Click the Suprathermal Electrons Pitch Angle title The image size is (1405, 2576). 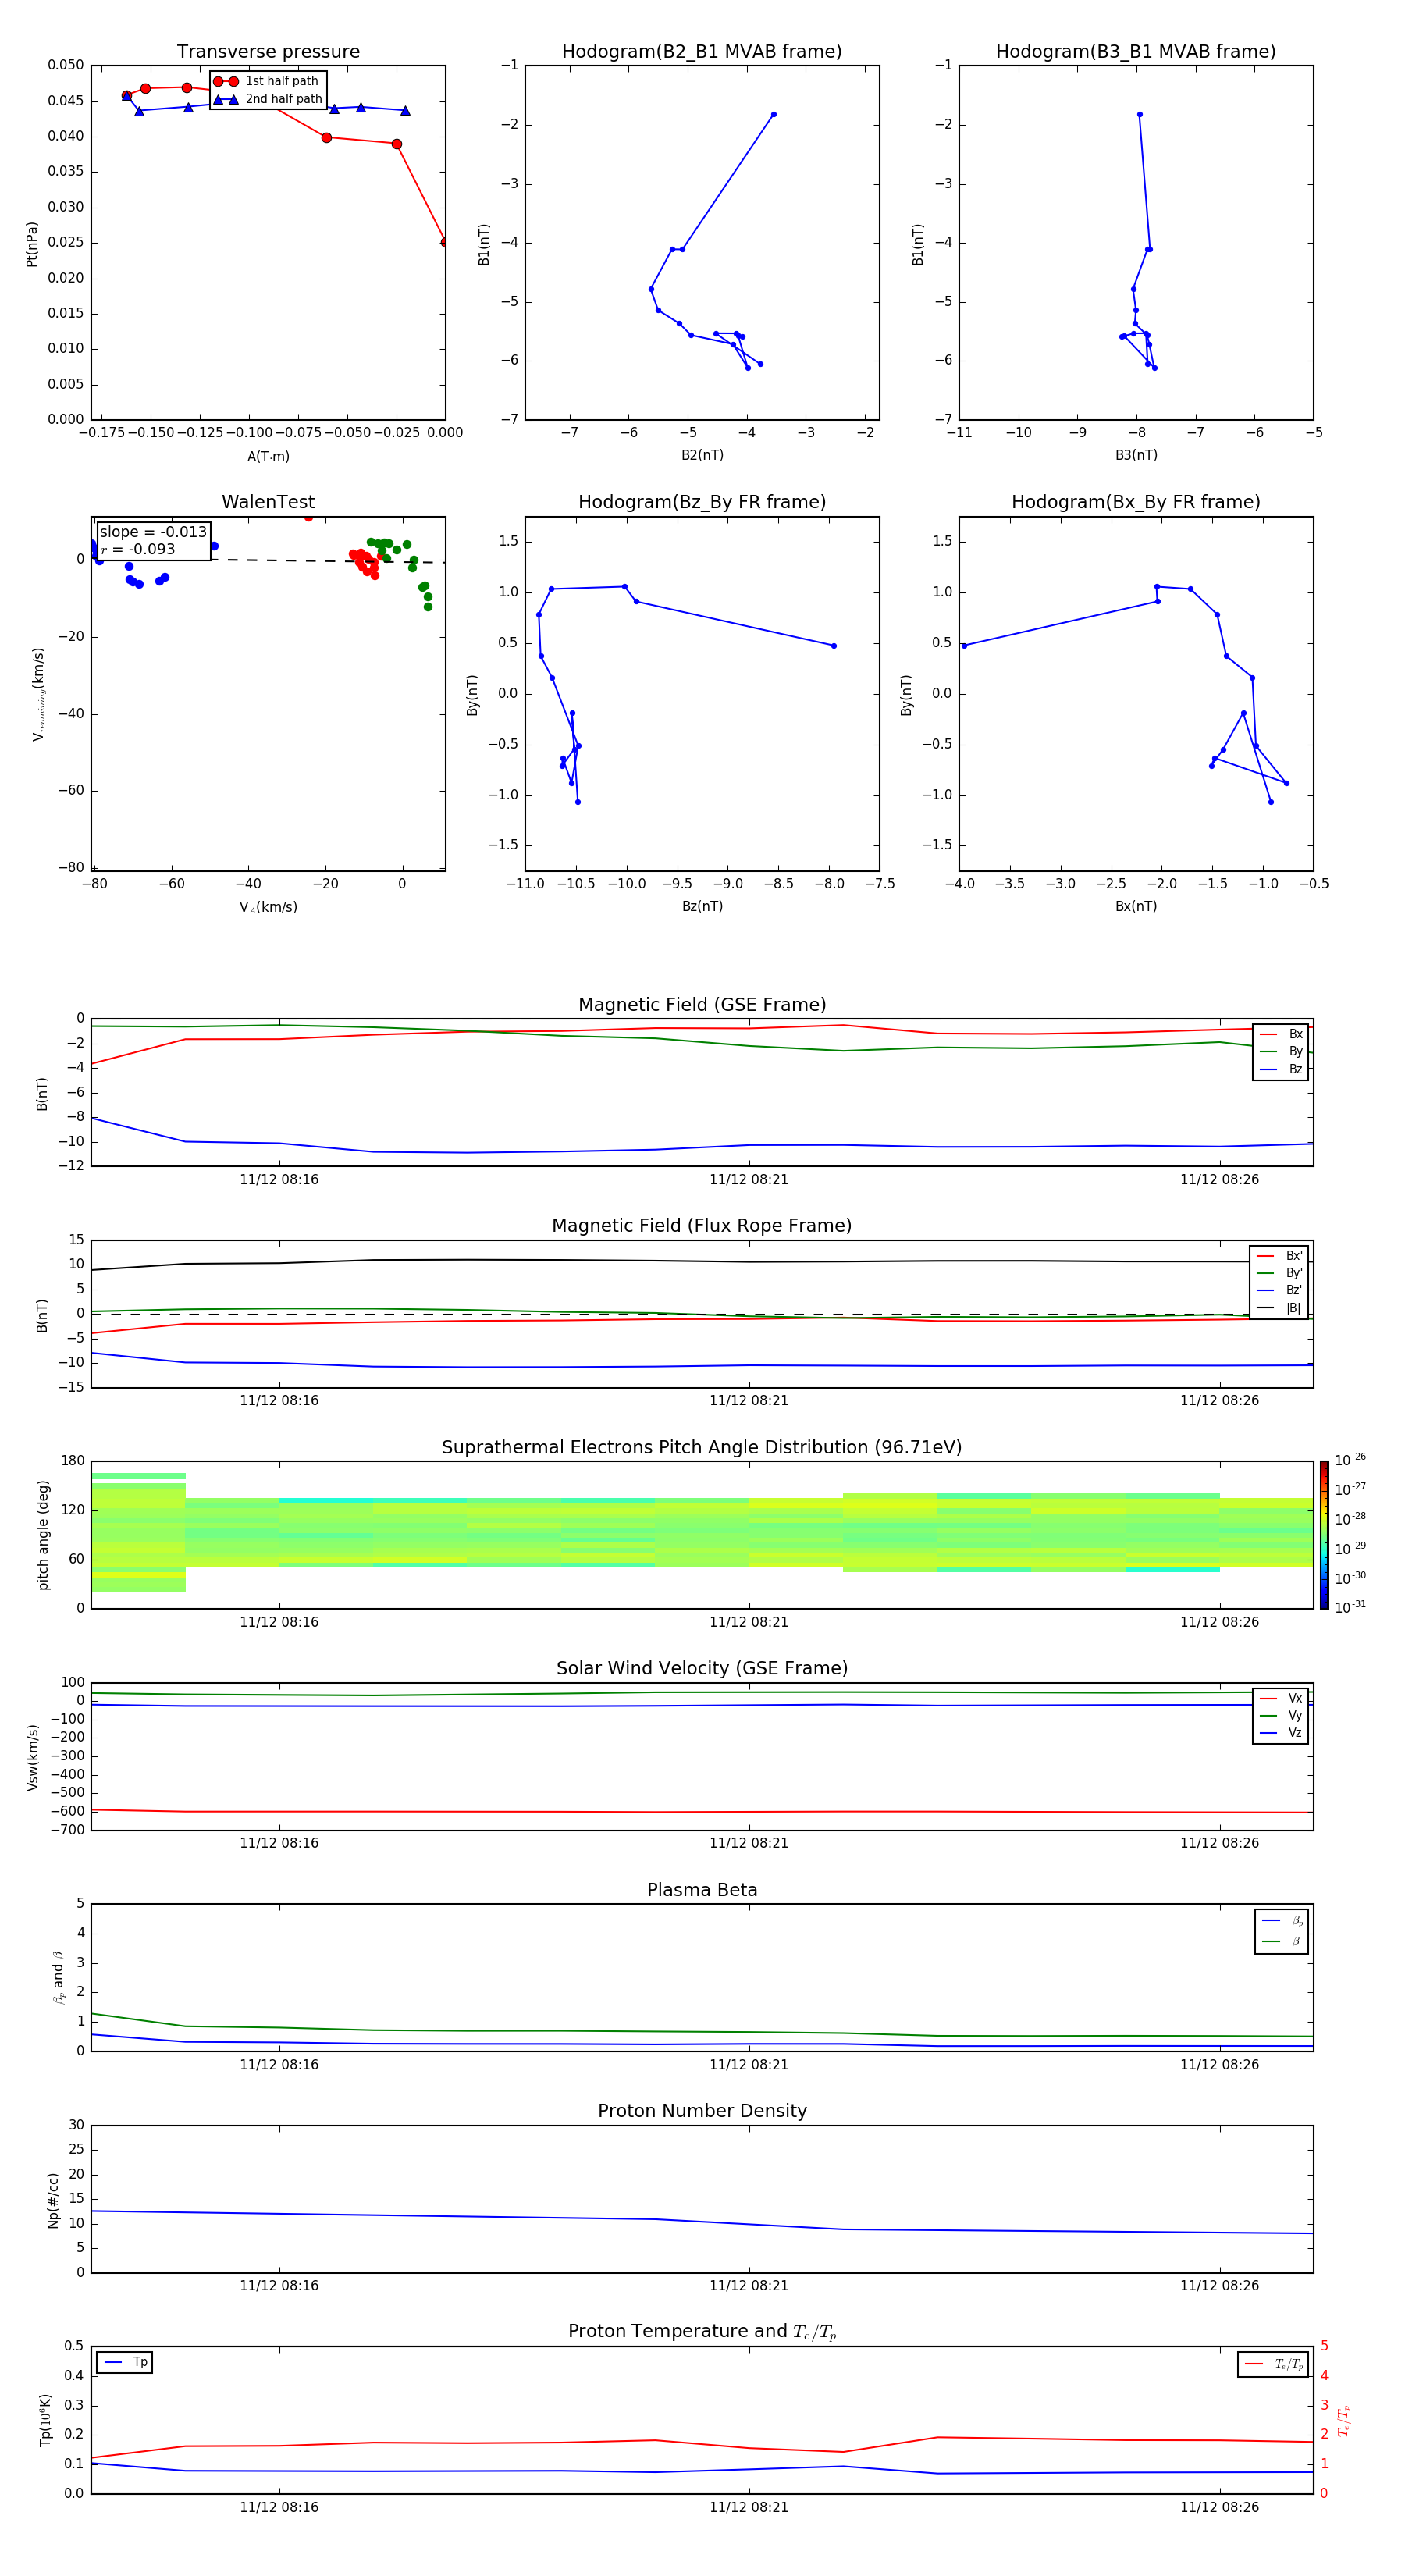click(702, 1447)
